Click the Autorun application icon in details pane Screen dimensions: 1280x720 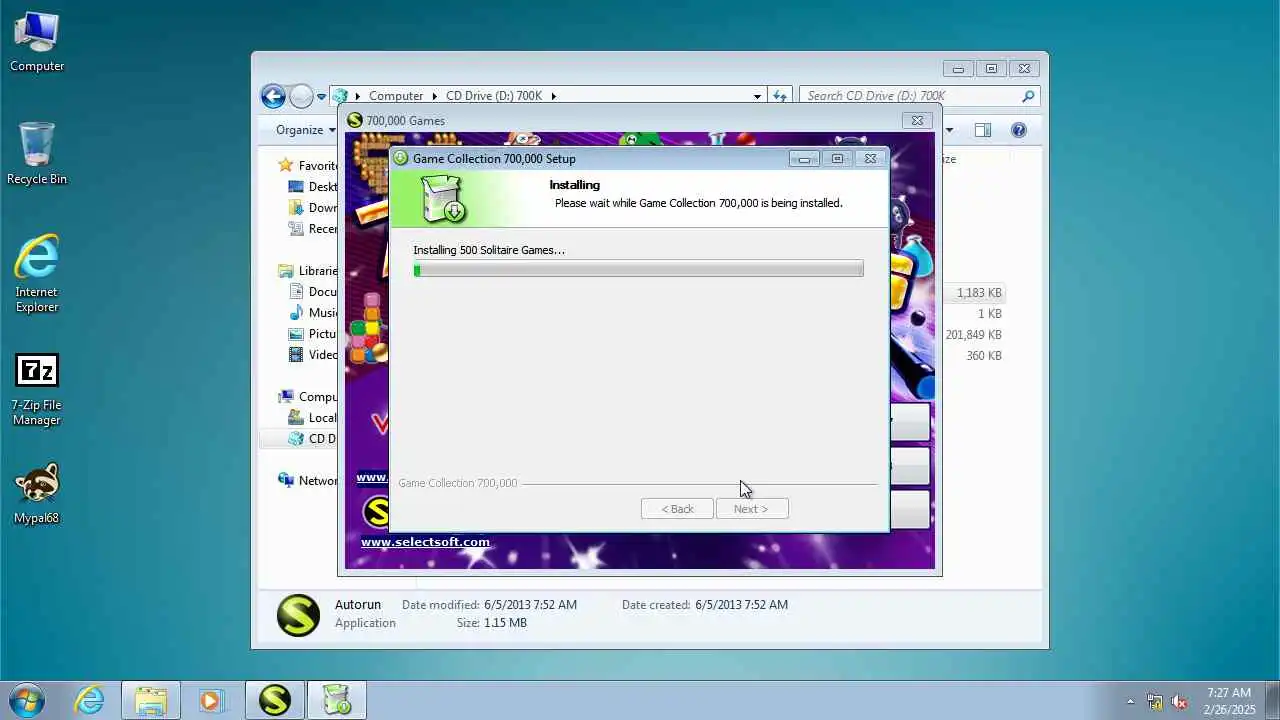pos(299,615)
